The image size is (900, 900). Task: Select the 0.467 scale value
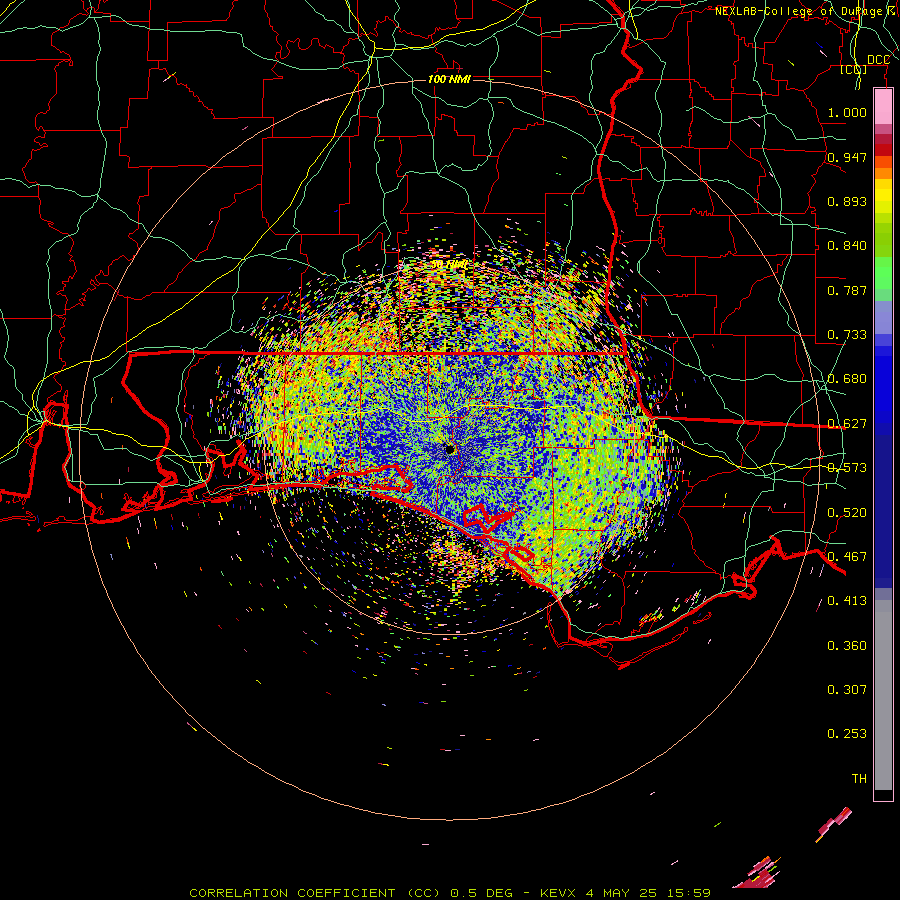point(847,557)
